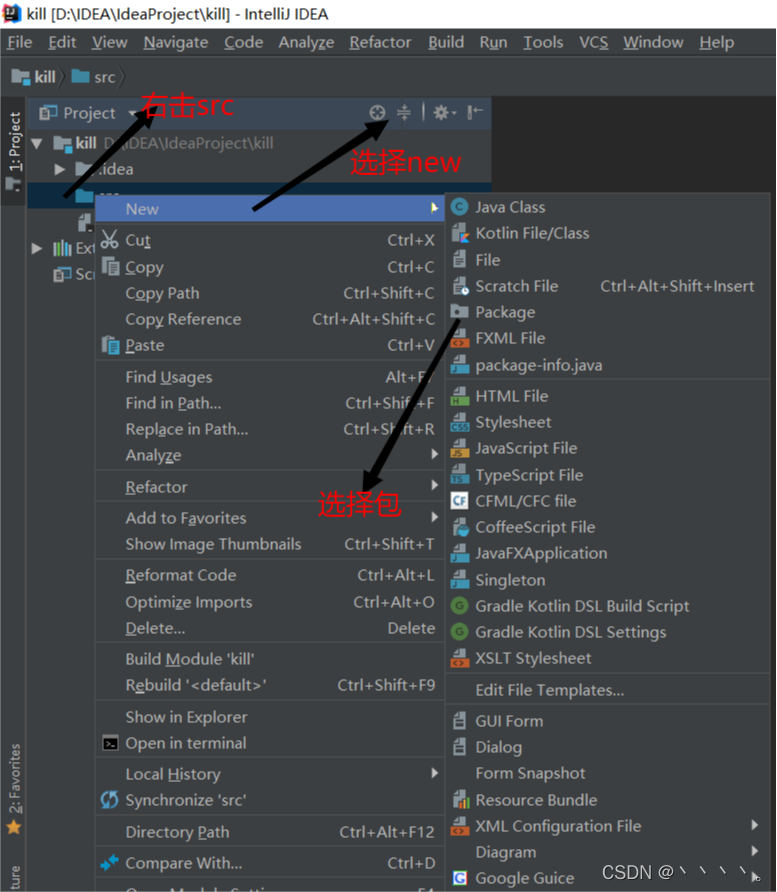Viewport: 777px width, 892px height.
Task: Open the Refactor submenu arrow in context menu
Action: click(435, 485)
